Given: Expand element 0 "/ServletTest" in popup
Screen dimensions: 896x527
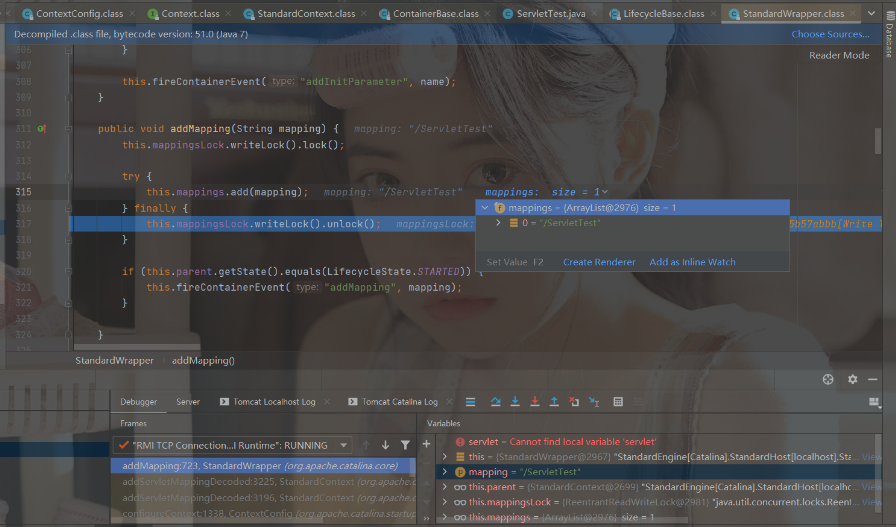Looking at the screenshot, I should pyautogui.click(x=498, y=223).
